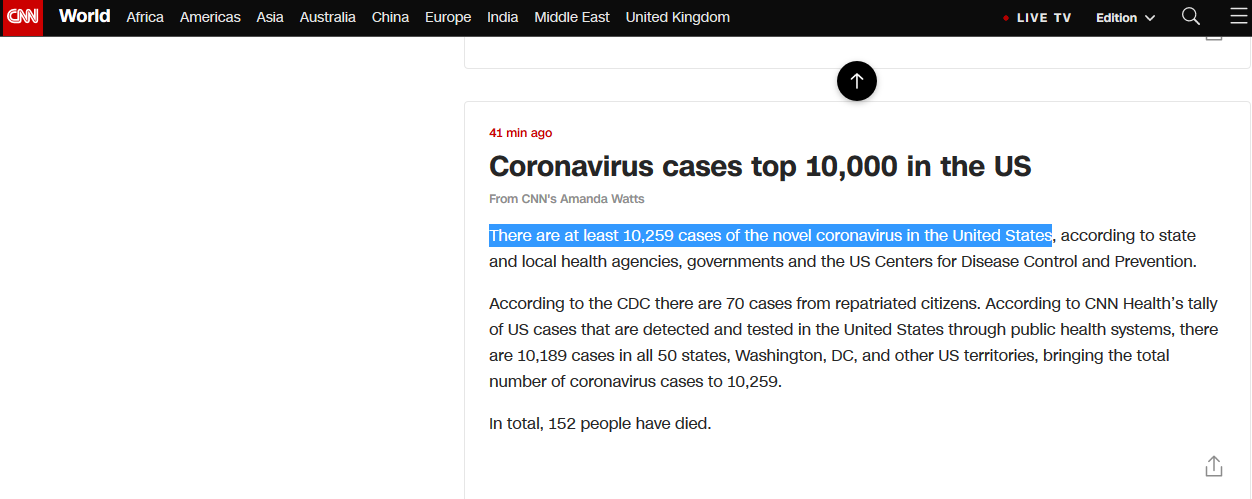Open the China section
The width and height of the screenshot is (1252, 499).
pyautogui.click(x=390, y=17)
